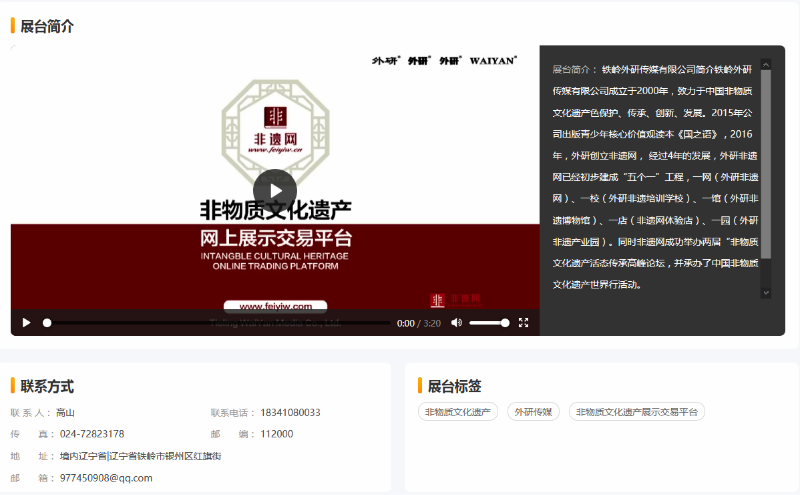Select the 非物质文化遗产展示交易平台 tag

pyautogui.click(x=637, y=412)
